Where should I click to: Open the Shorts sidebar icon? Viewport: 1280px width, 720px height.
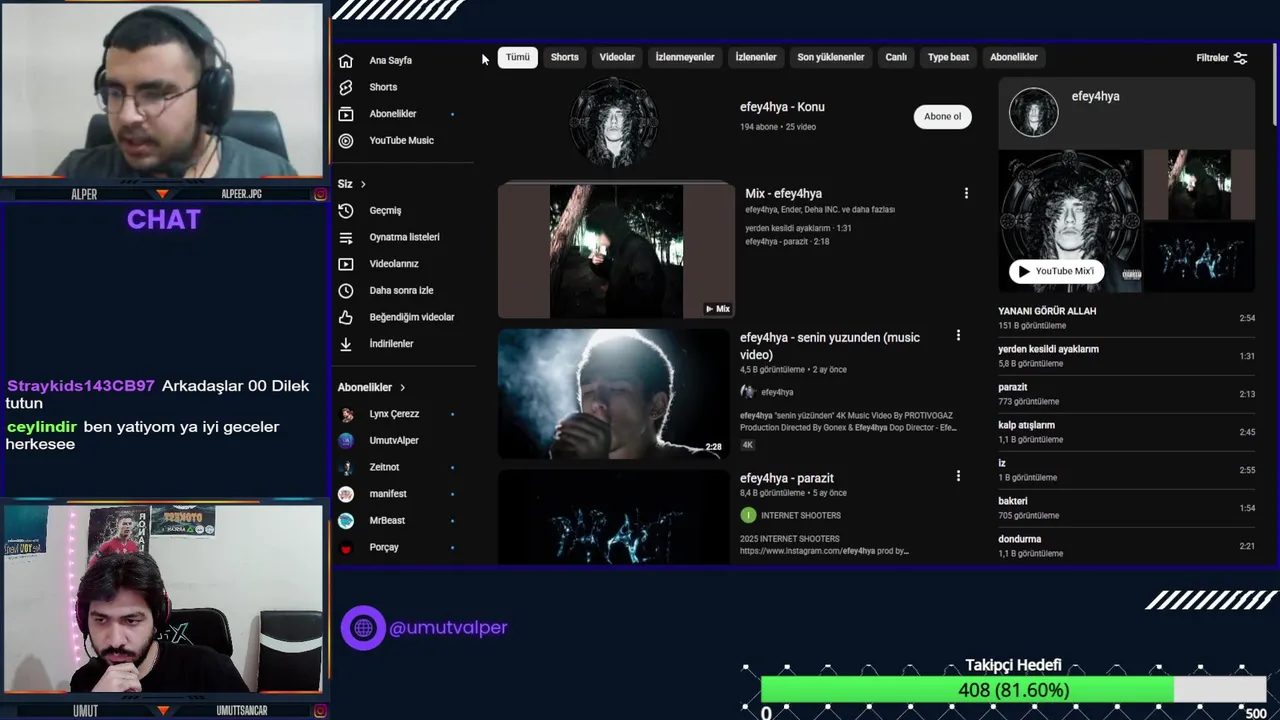click(x=345, y=87)
